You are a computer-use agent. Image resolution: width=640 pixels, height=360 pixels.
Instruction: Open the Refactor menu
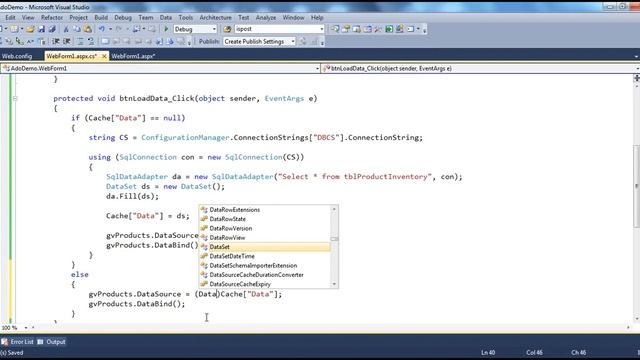[52, 18]
